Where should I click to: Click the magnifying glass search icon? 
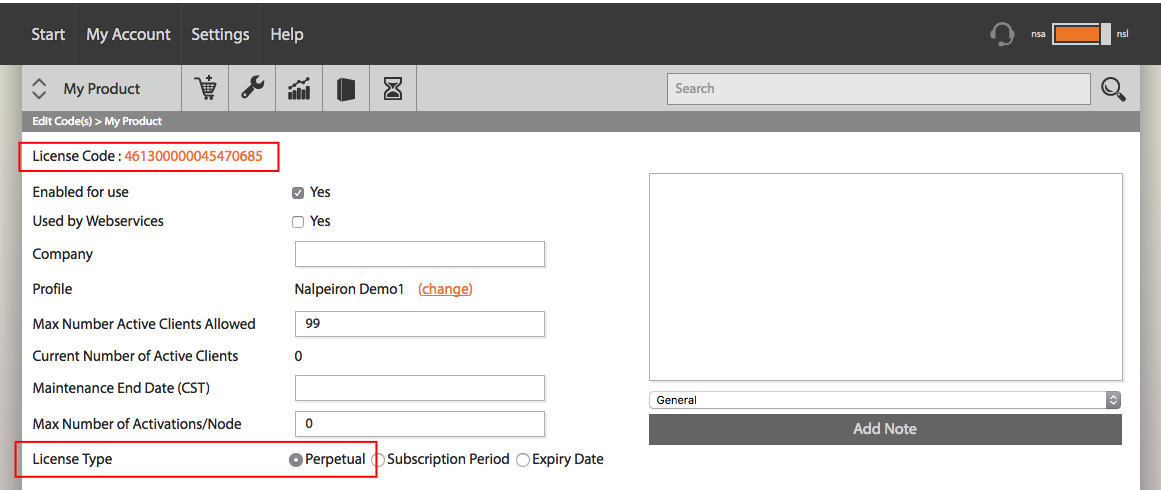click(1113, 89)
